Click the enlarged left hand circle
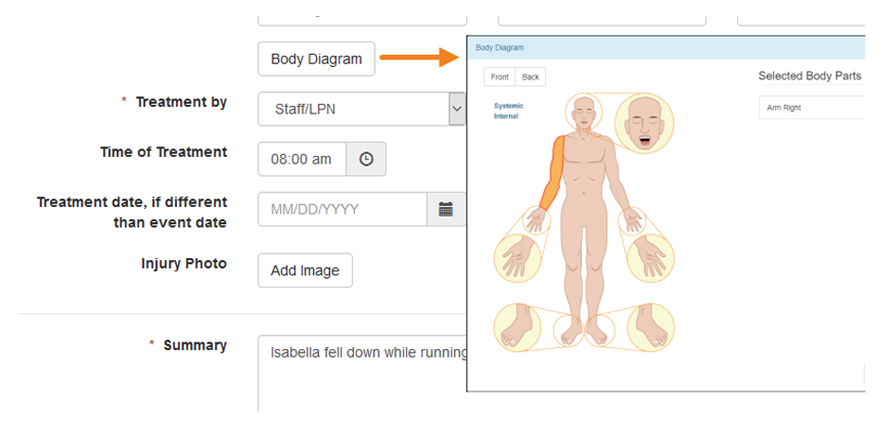Screen dimensions: 882x428 coord(651,259)
